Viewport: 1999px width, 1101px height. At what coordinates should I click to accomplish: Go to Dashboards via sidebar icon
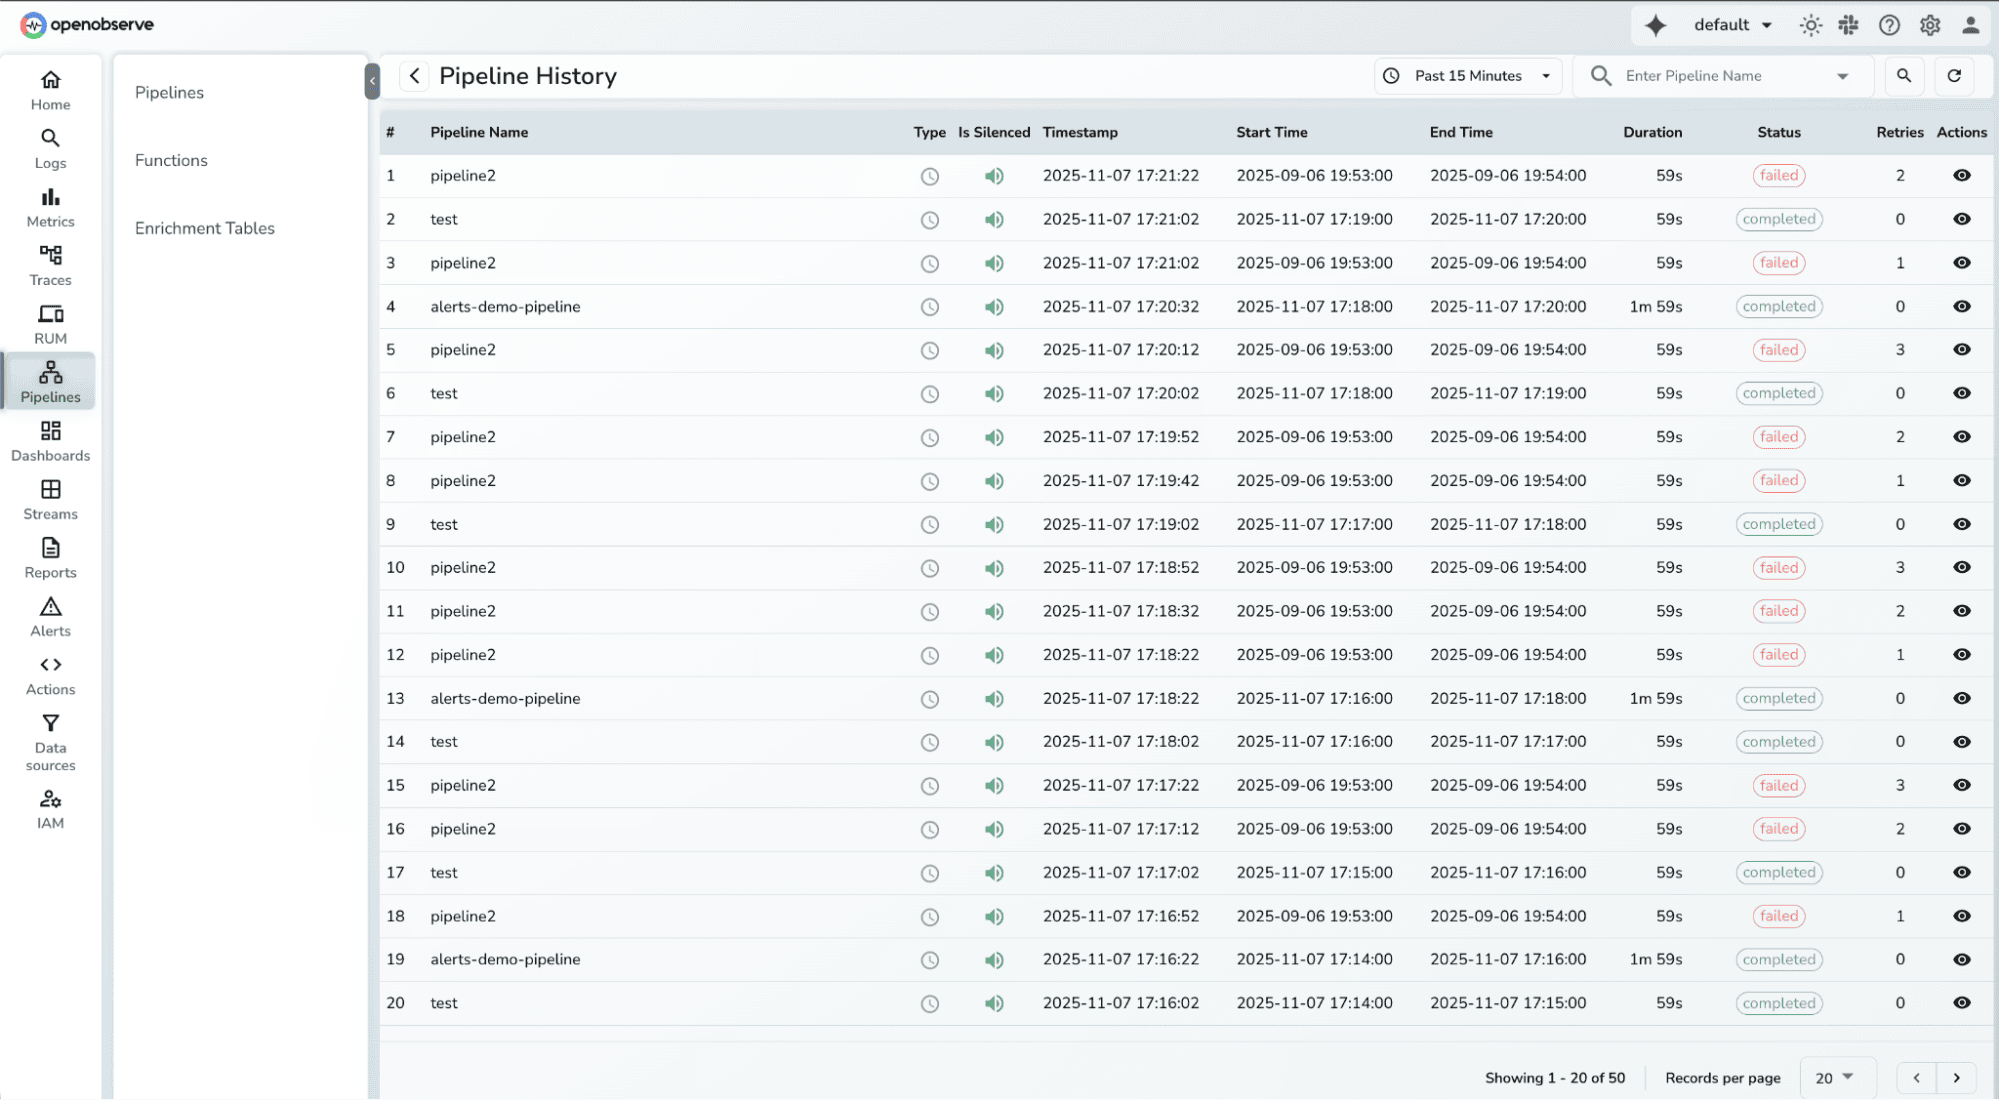point(50,440)
